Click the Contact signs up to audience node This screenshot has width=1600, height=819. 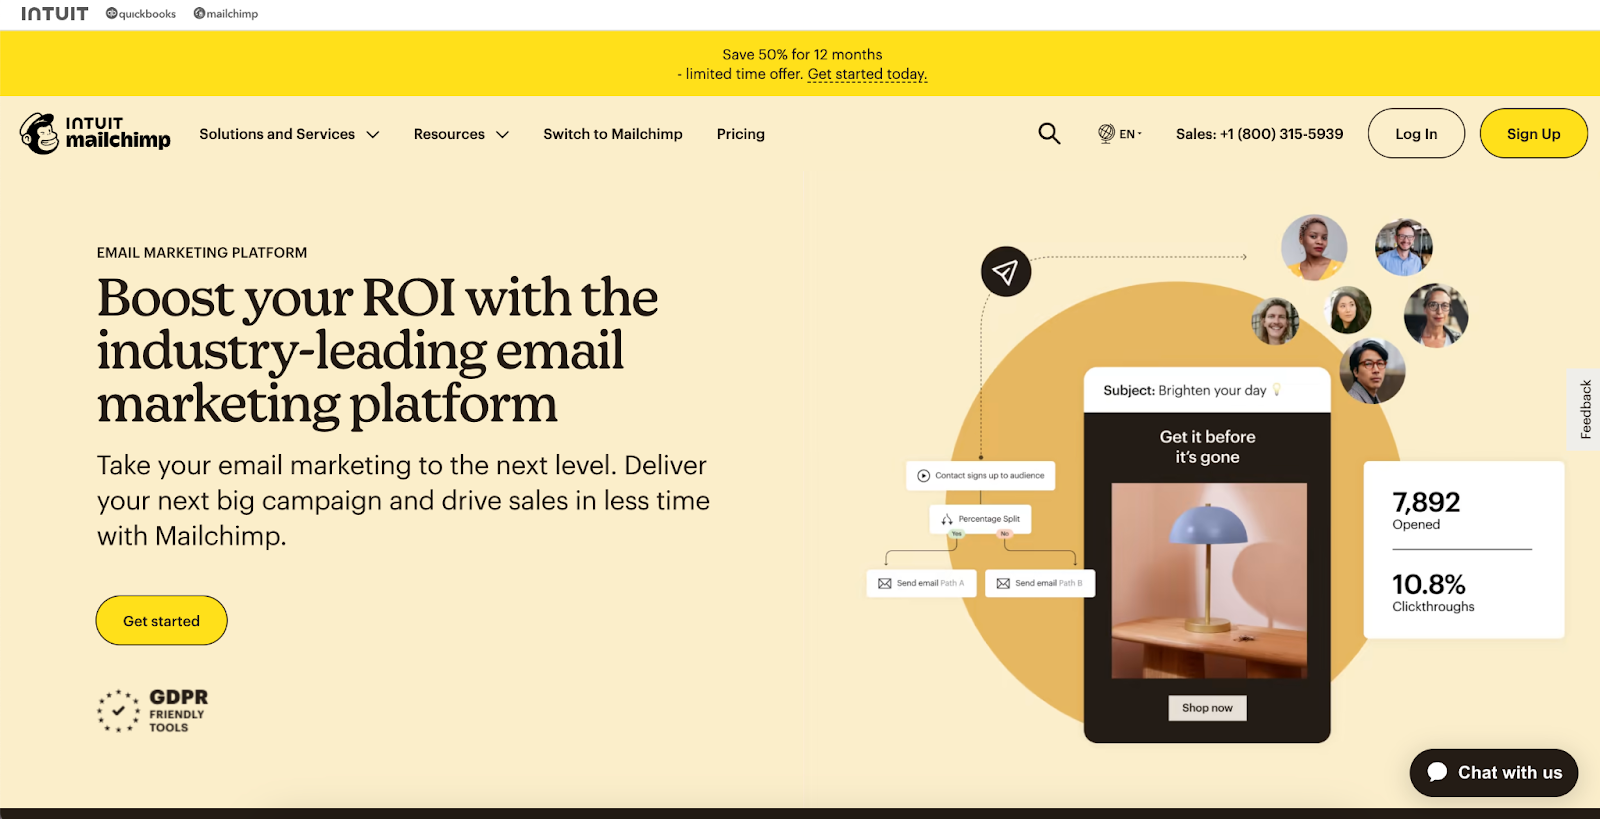(x=981, y=476)
